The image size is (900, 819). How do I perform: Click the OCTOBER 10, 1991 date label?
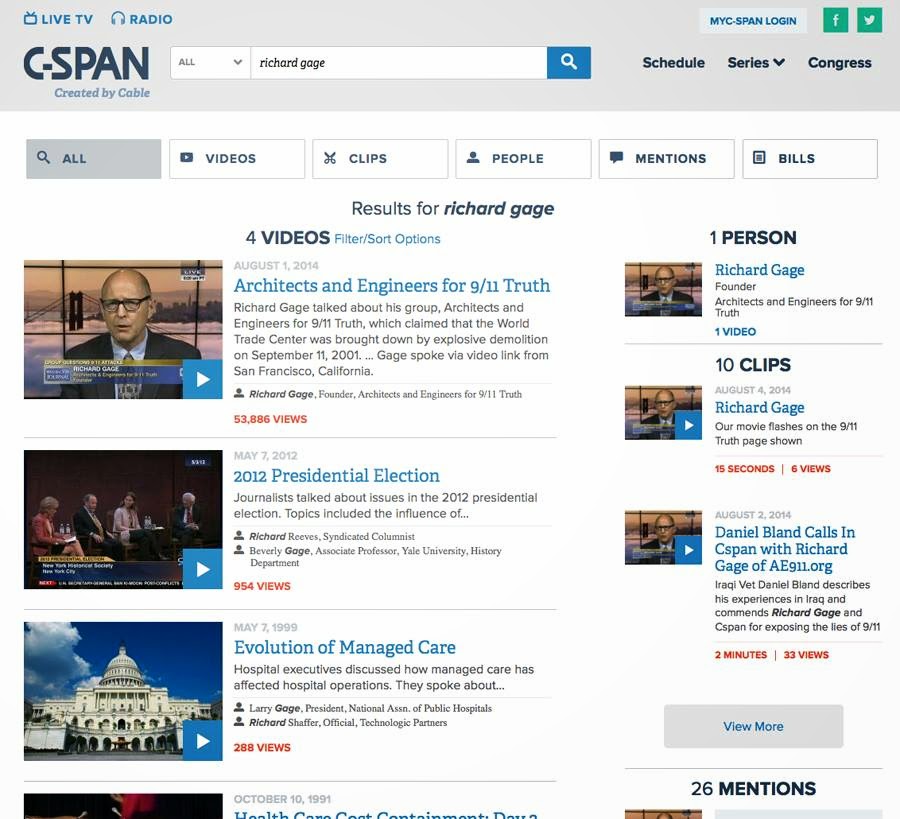[x=282, y=799]
